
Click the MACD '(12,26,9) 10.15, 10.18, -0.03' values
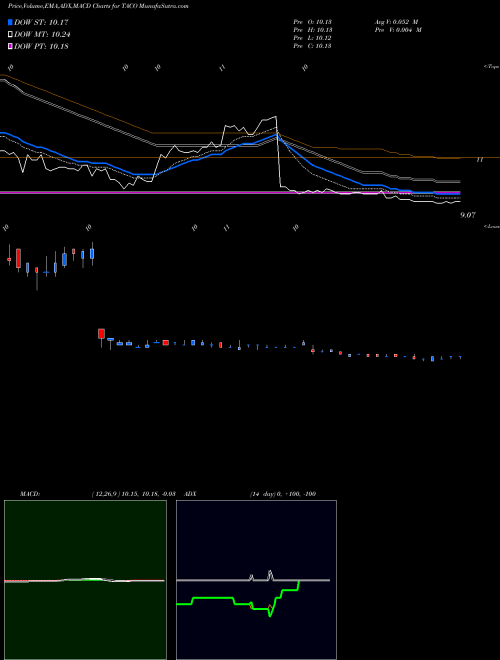[x=133, y=494]
